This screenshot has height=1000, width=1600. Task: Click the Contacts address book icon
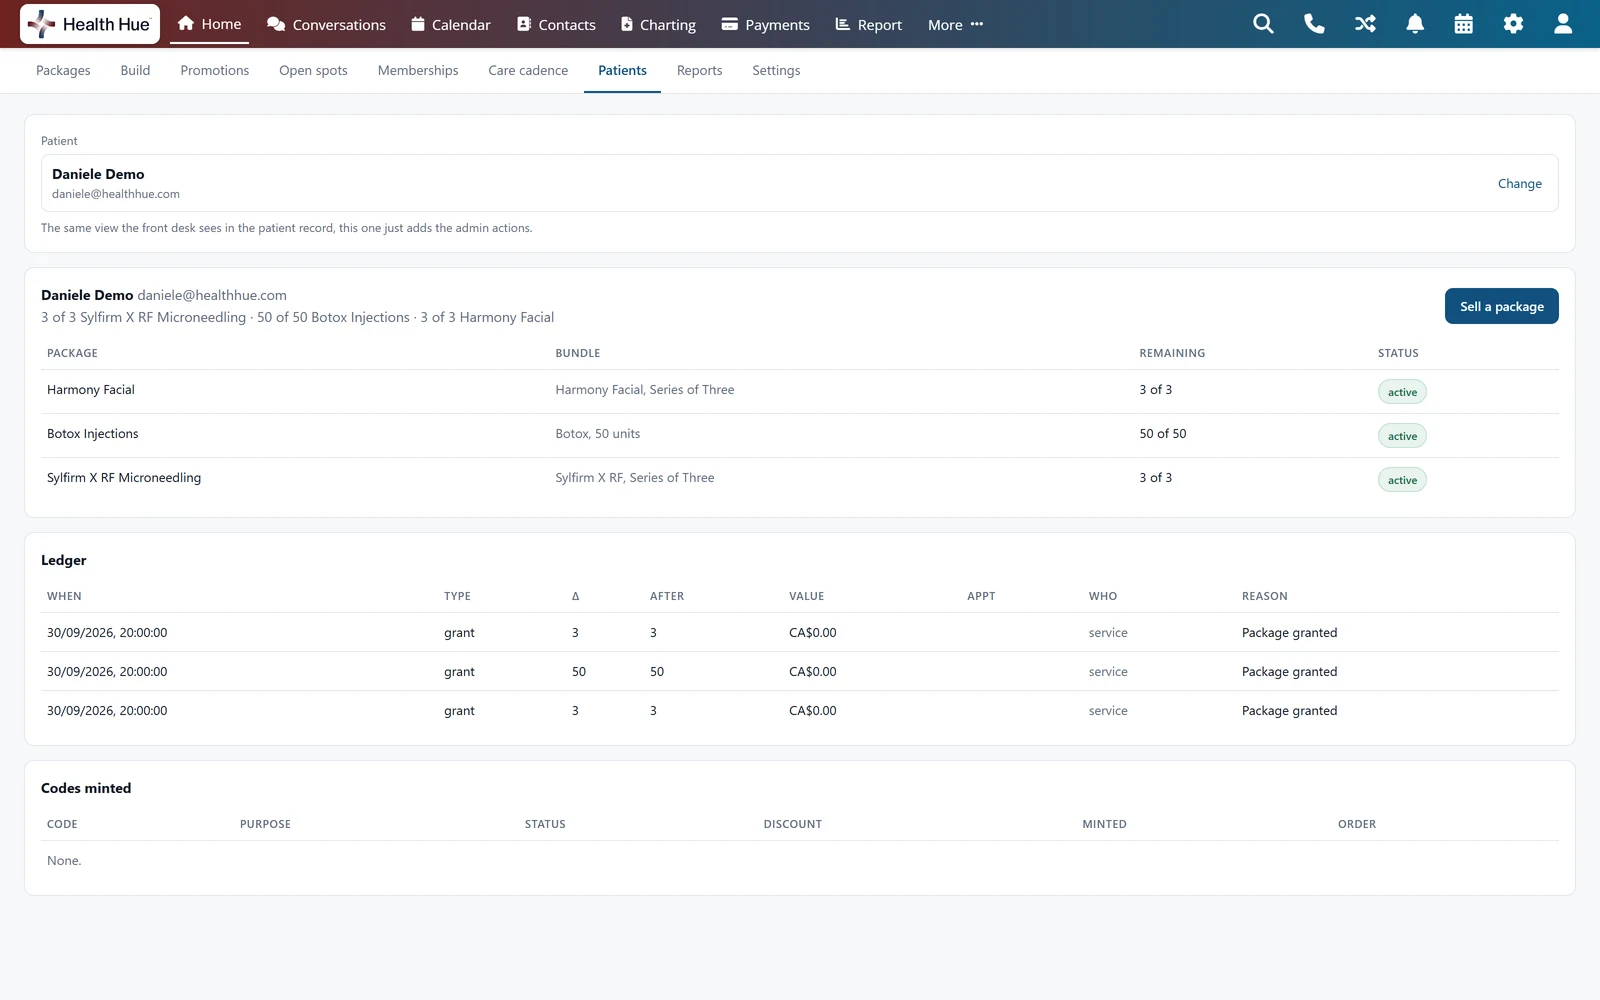524,24
